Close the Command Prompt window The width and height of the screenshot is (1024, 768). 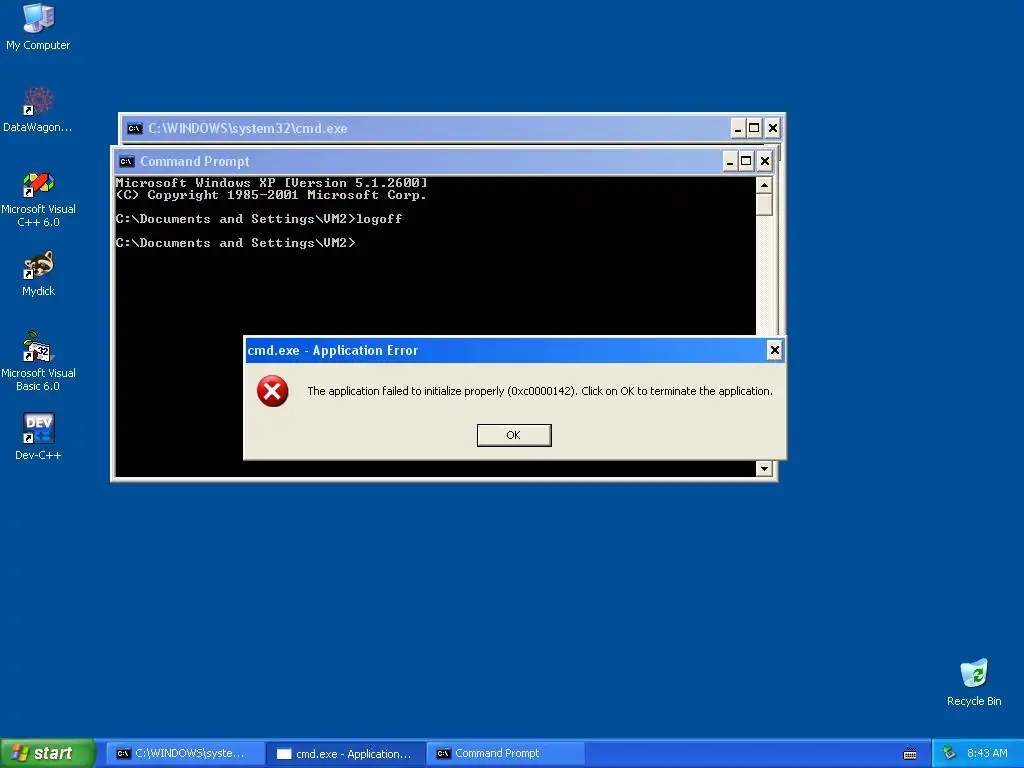tap(765, 161)
